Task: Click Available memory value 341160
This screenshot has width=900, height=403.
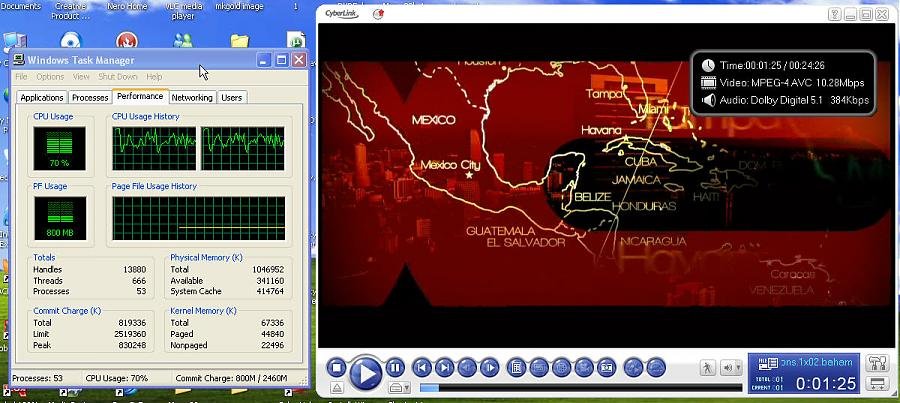Action: (x=270, y=280)
